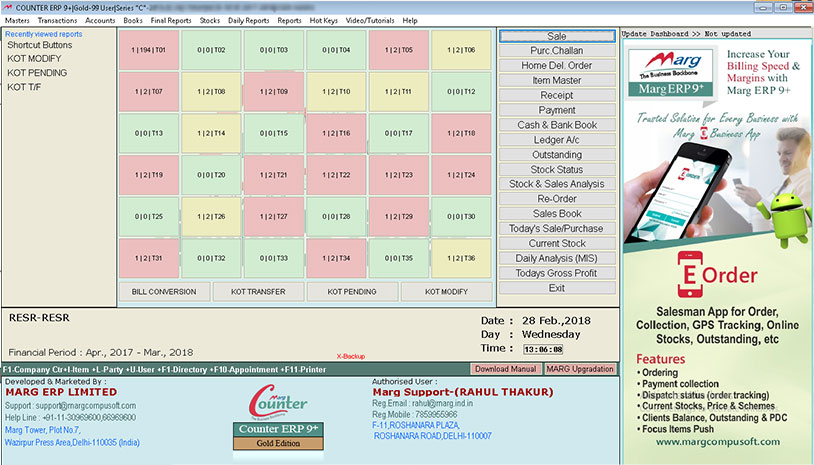Click KOT TRANSFER button
Image resolution: width=814 pixels, height=465 pixels.
pyautogui.click(x=258, y=292)
